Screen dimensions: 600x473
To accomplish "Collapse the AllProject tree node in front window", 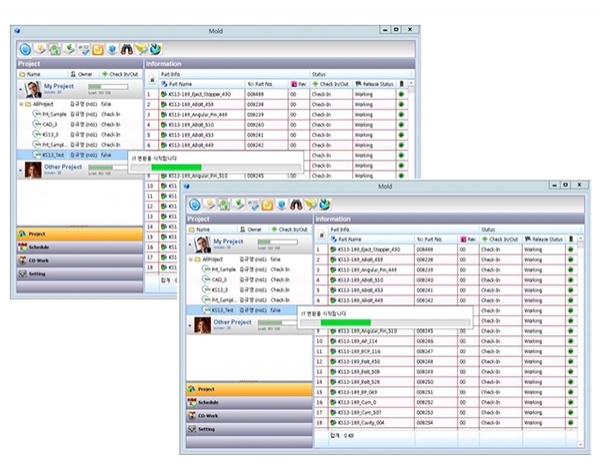I will 191,259.
